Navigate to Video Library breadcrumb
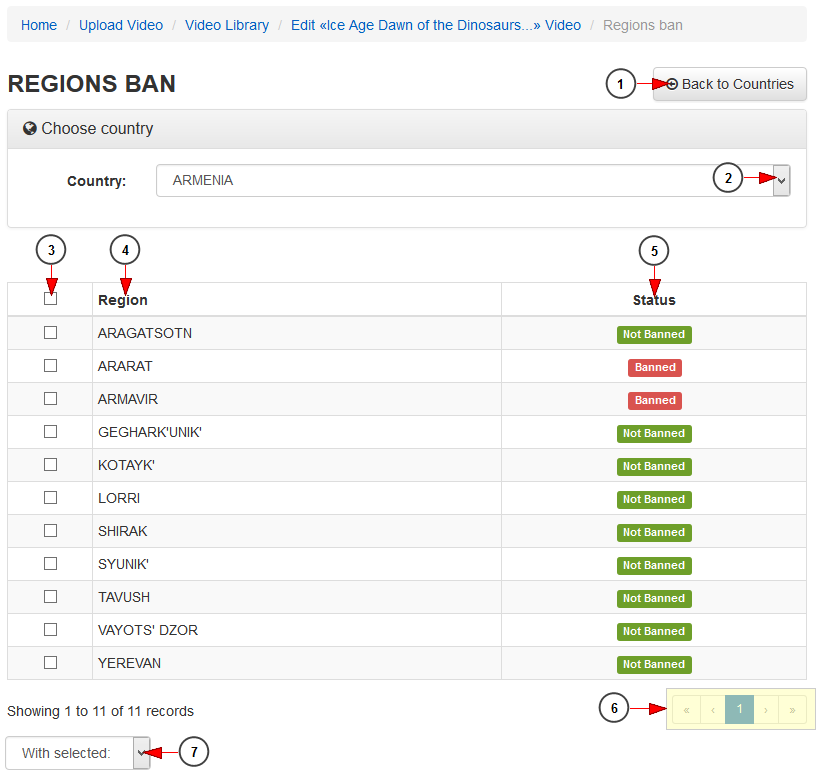 click(227, 25)
